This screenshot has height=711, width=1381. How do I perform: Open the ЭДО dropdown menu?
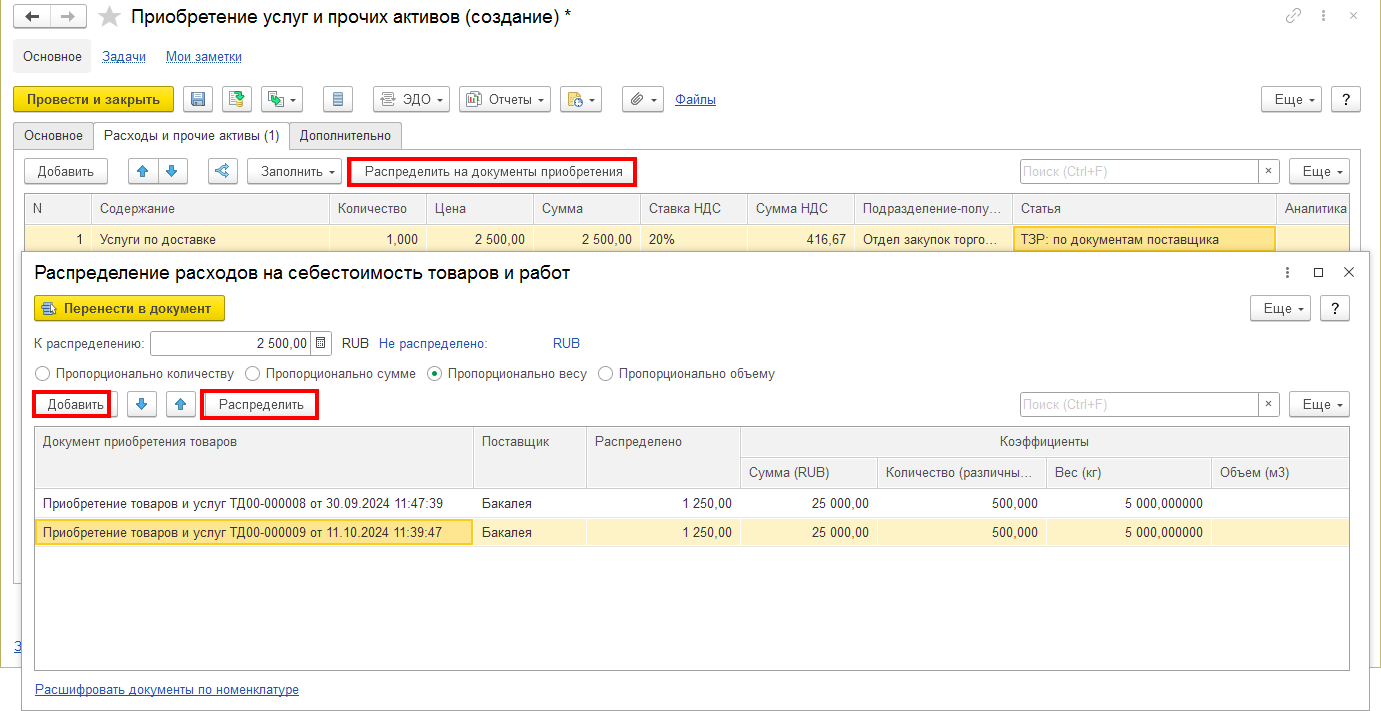pos(412,100)
